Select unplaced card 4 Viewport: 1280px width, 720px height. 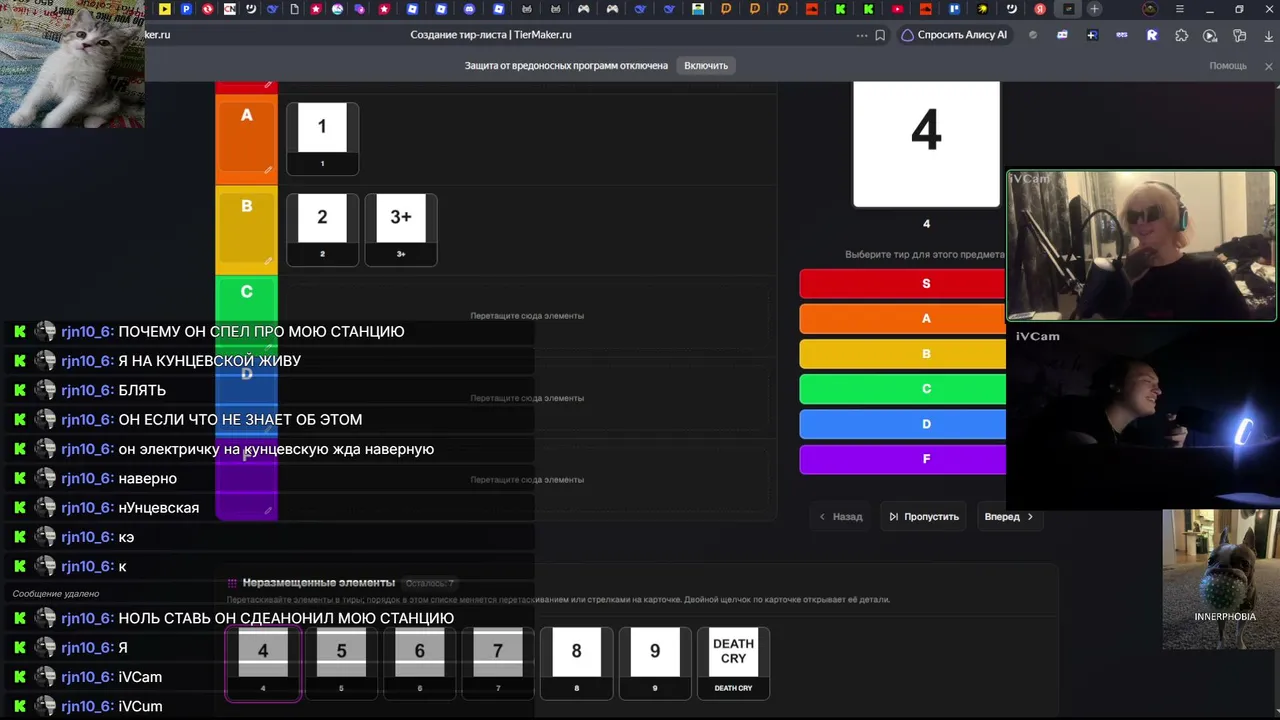click(x=263, y=662)
